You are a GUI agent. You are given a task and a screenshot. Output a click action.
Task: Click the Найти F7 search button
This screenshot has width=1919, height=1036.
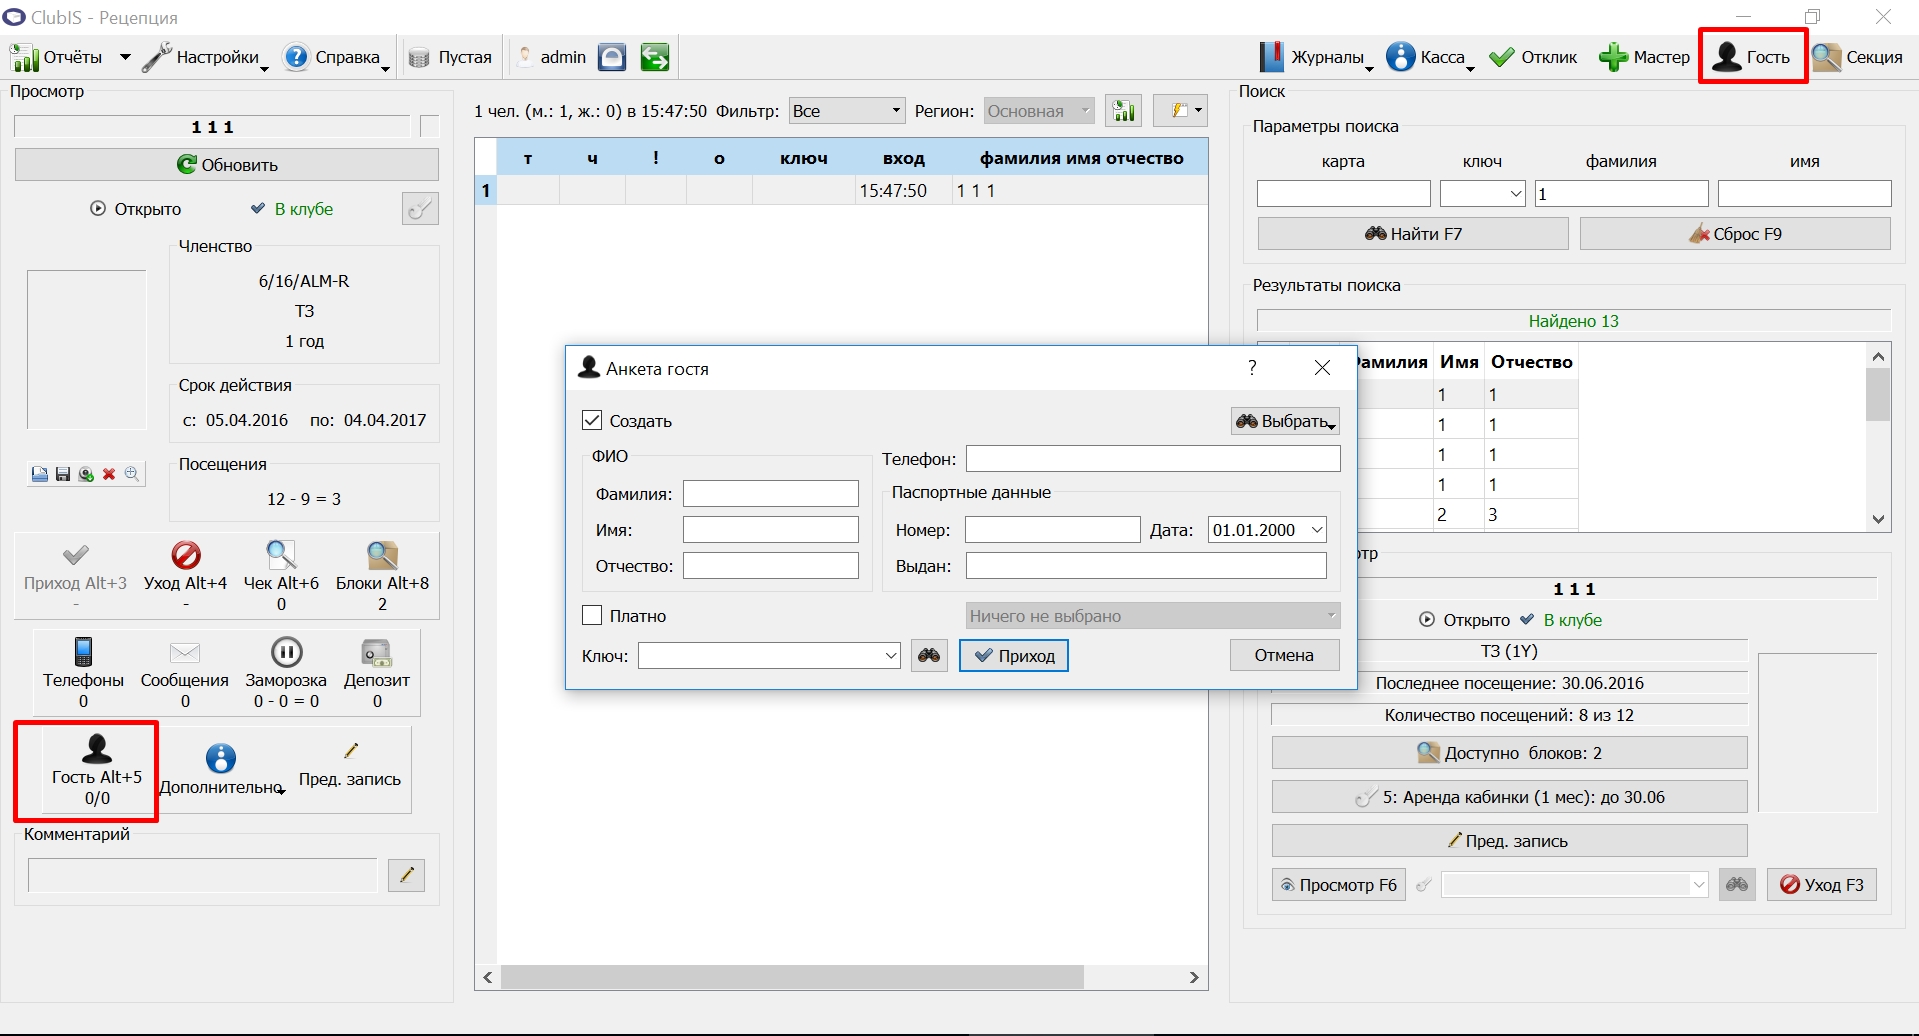click(1413, 234)
